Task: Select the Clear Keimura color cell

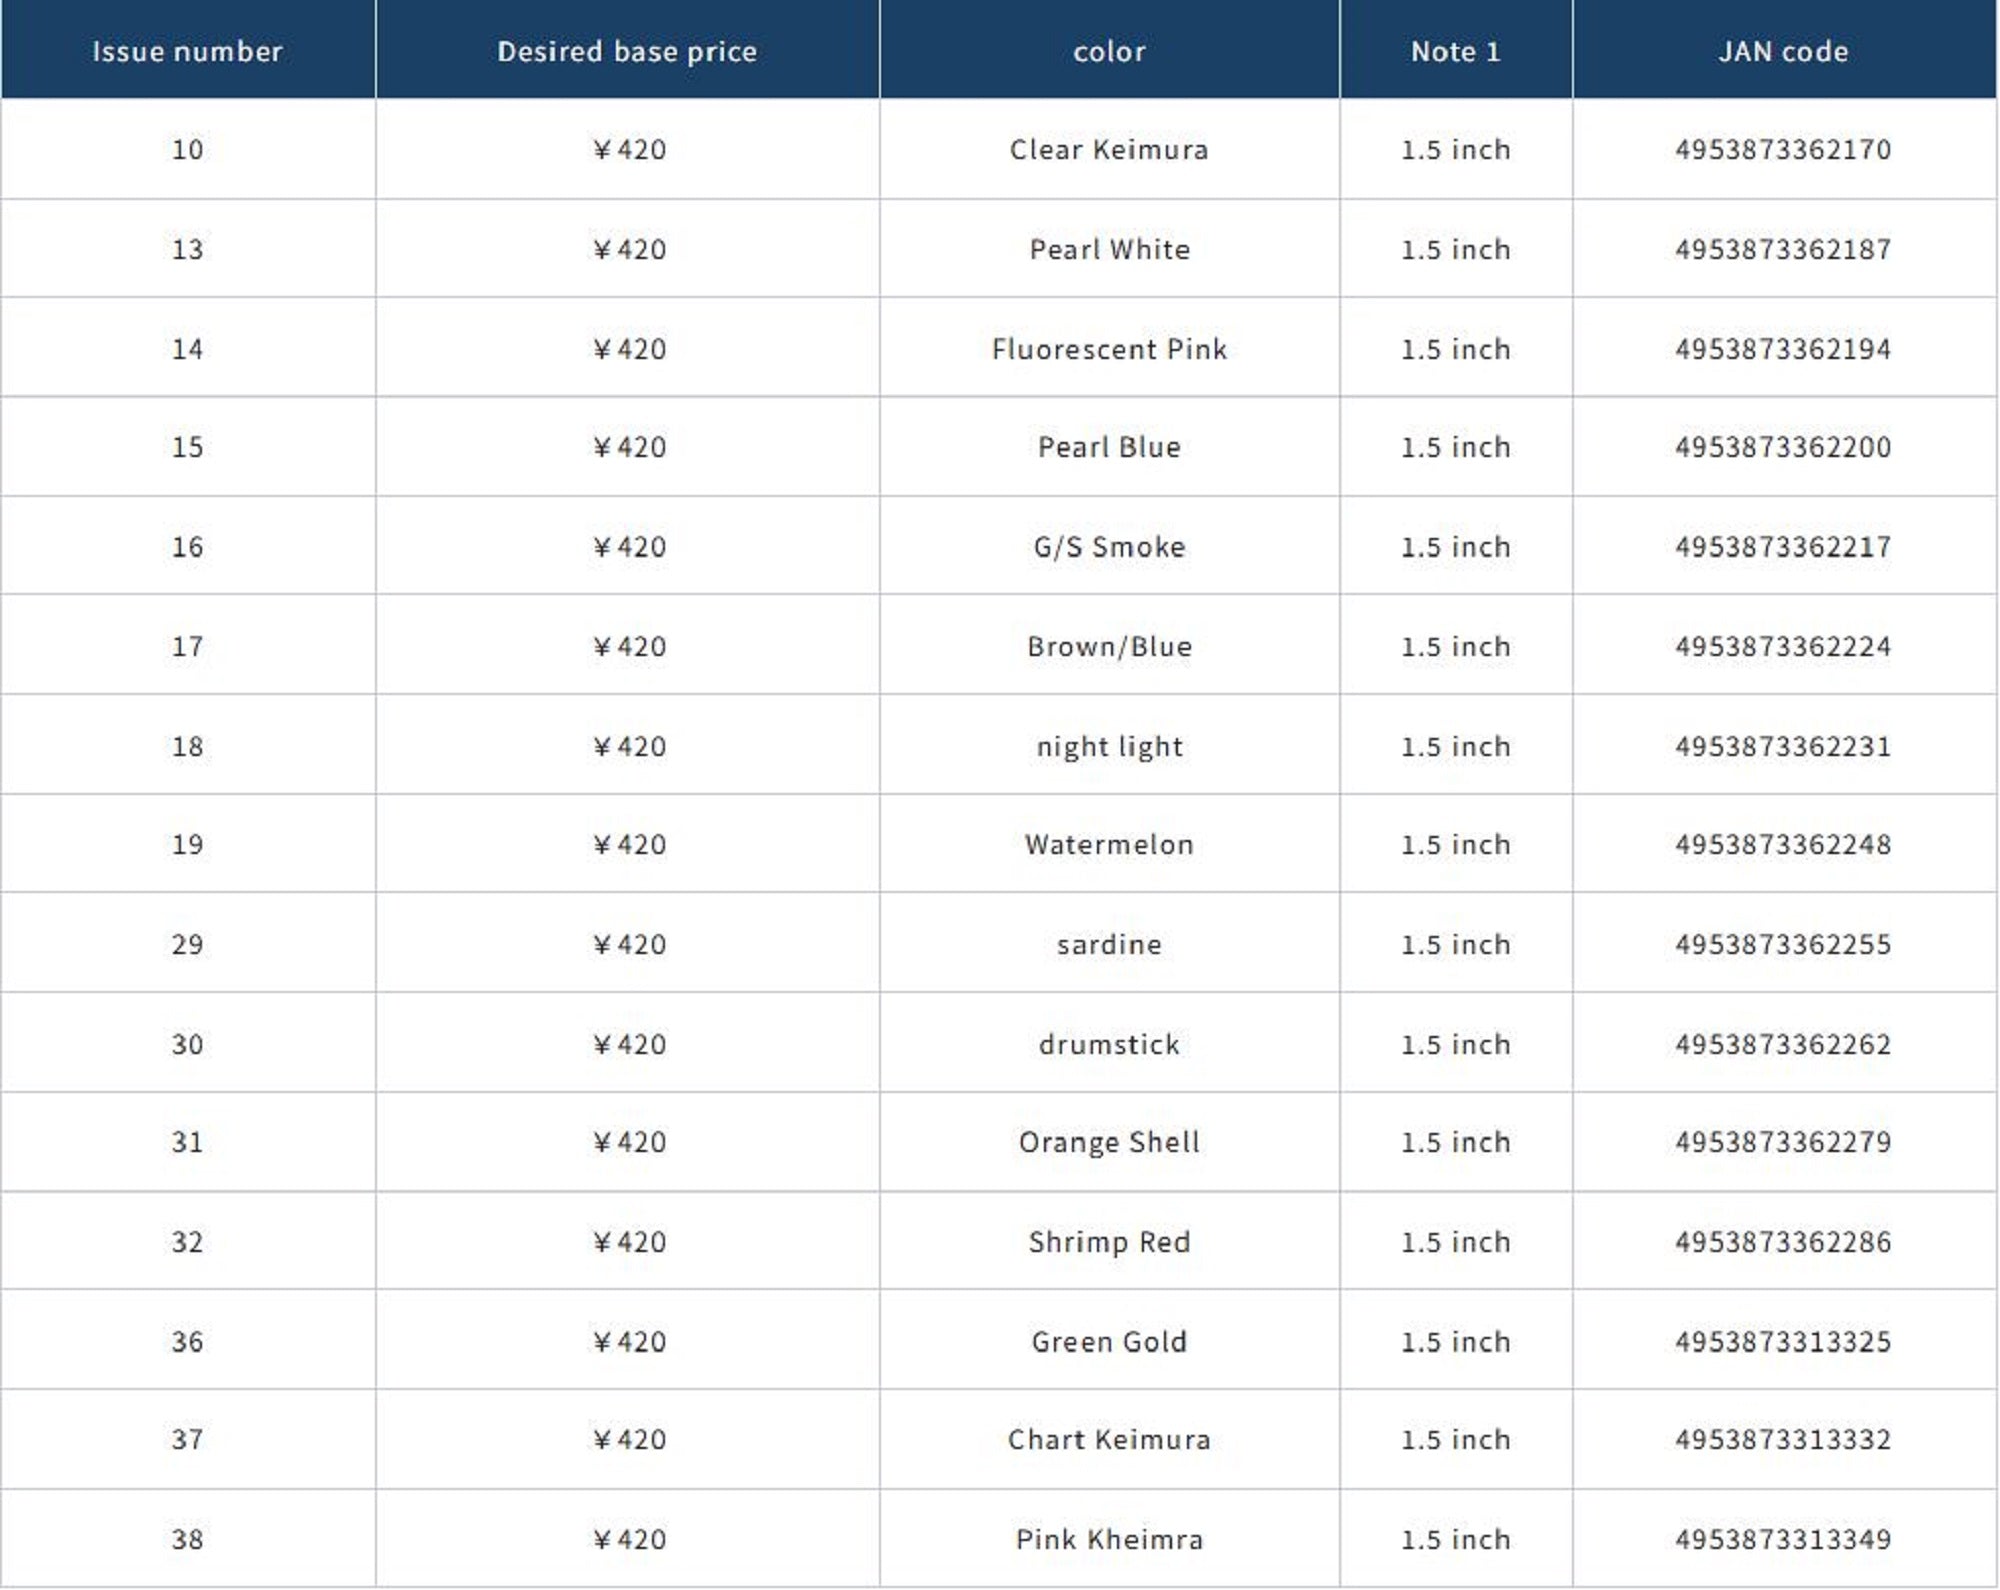Action: click(1109, 150)
